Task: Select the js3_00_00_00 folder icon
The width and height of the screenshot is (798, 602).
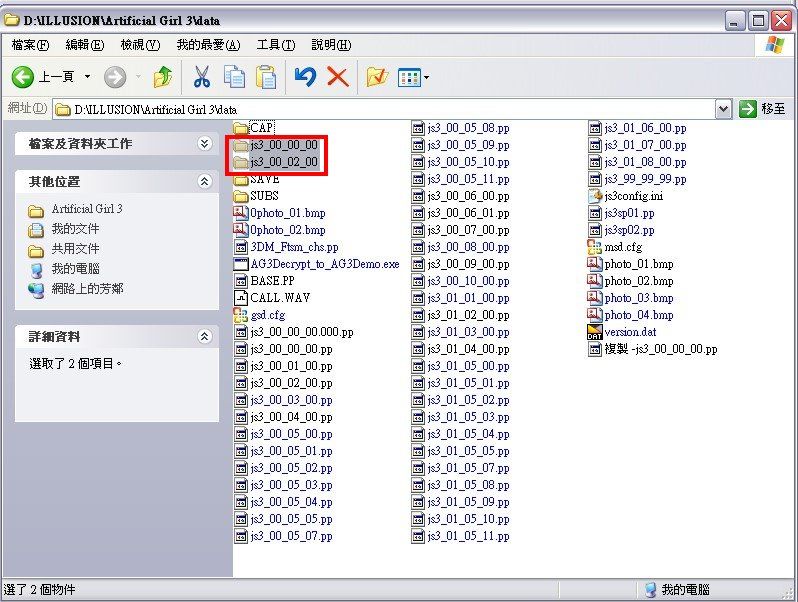Action: pos(240,146)
